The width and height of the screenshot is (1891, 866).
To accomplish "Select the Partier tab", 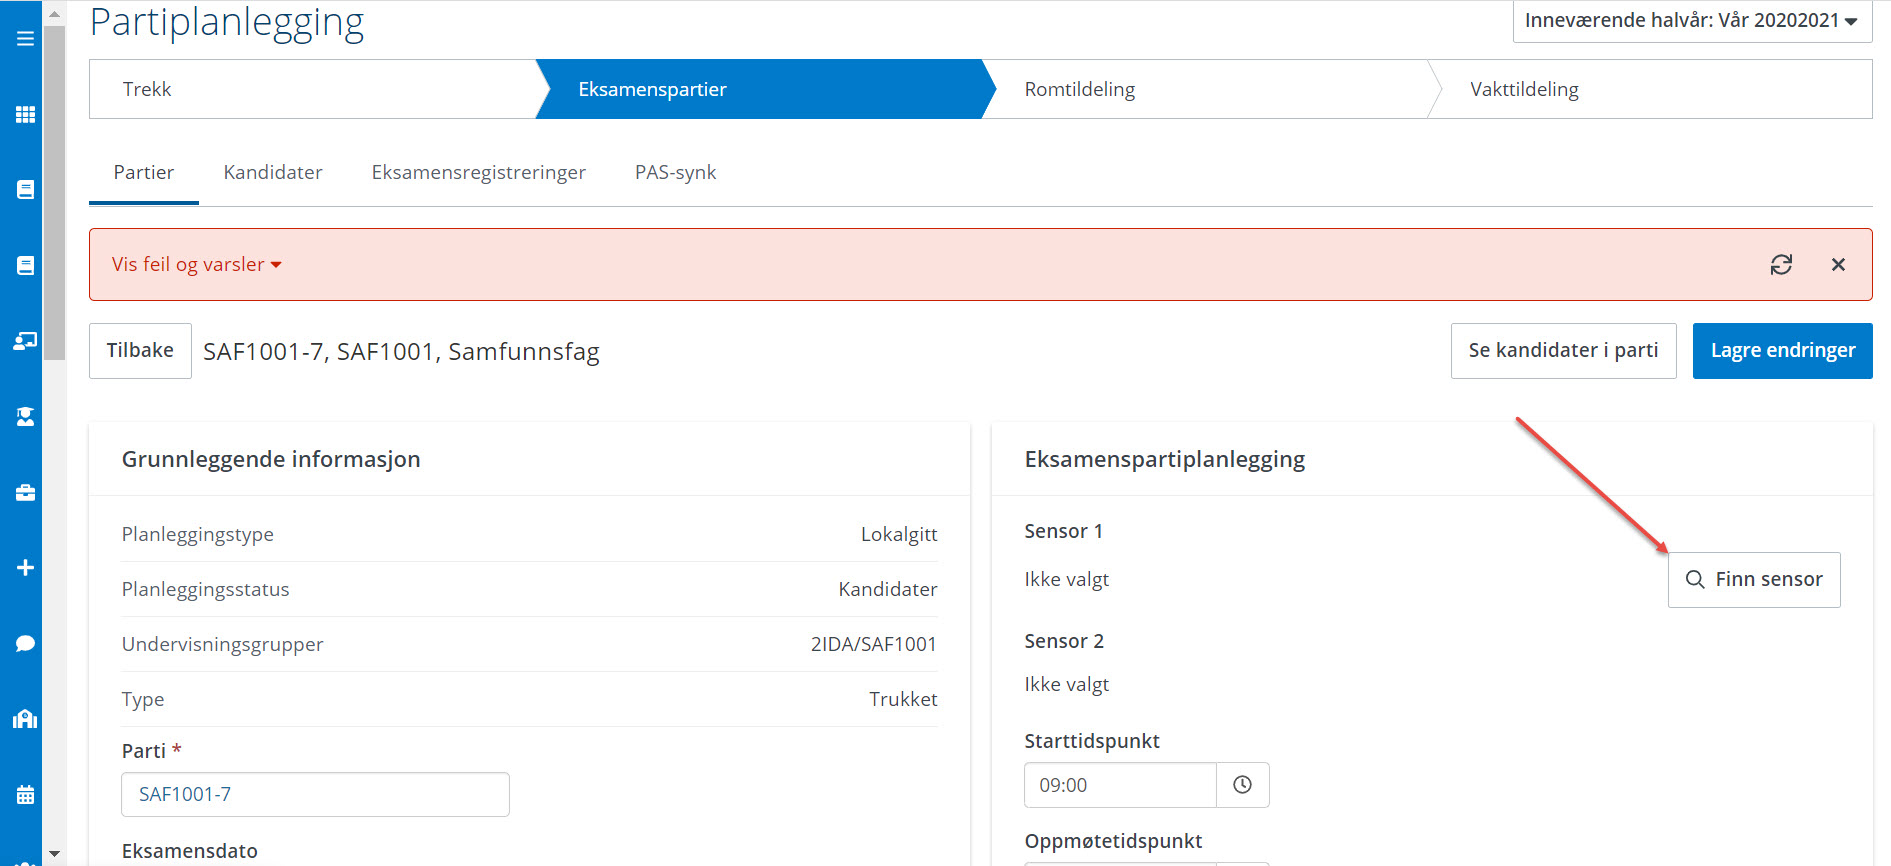I will coord(144,172).
